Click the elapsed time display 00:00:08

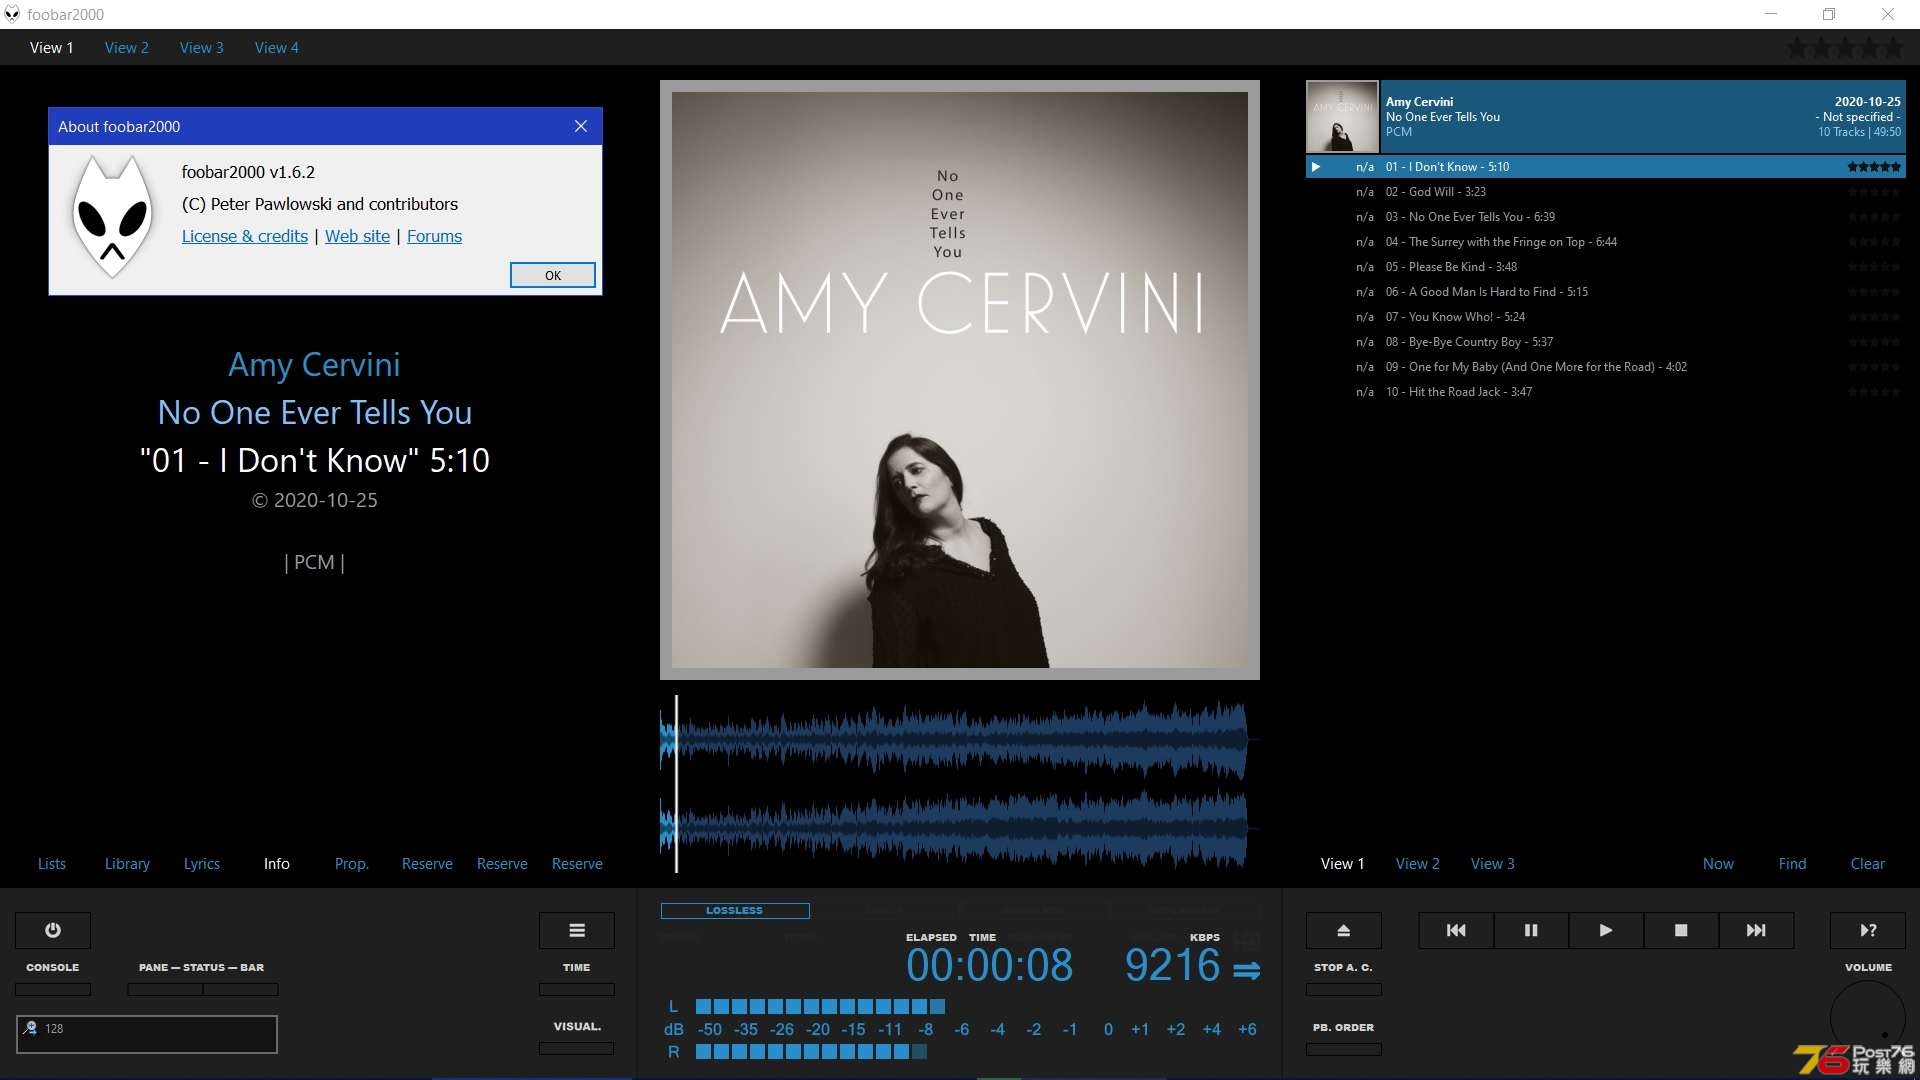989,966
